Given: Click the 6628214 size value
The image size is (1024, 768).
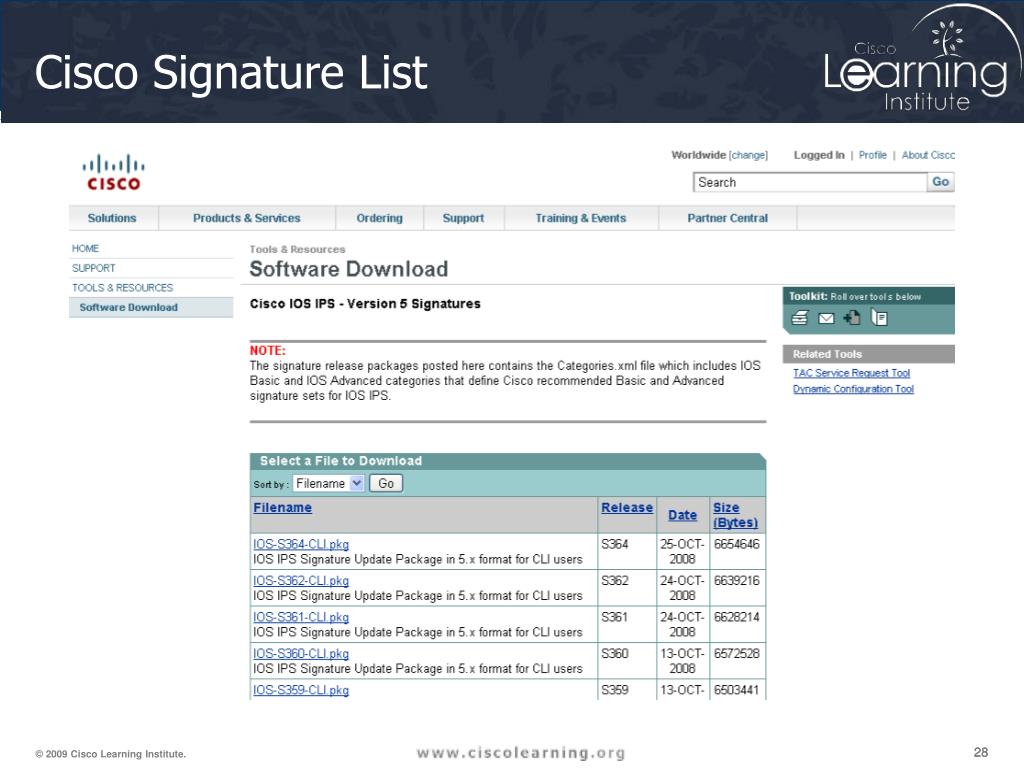Looking at the screenshot, I should [737, 618].
